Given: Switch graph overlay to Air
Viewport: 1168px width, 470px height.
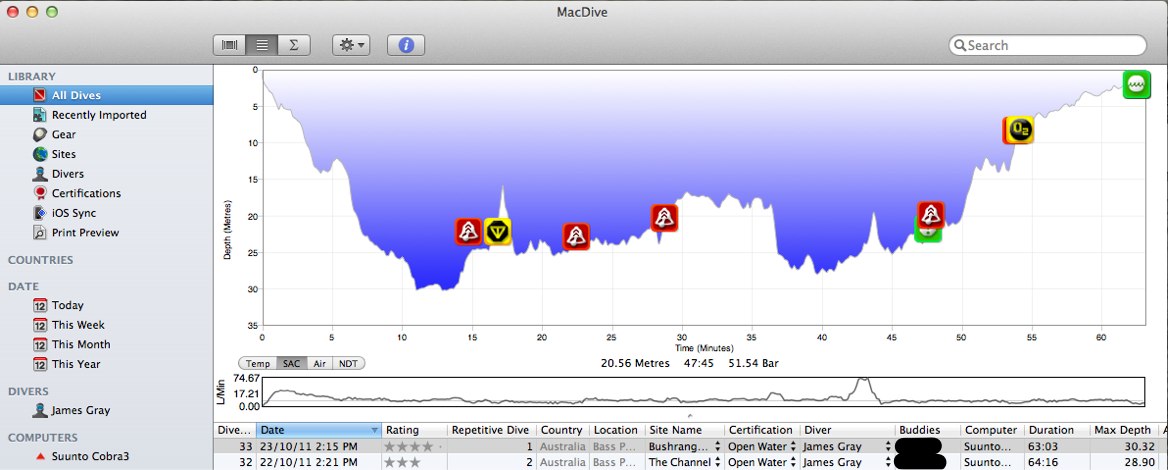Looking at the screenshot, I should pyautogui.click(x=318, y=364).
